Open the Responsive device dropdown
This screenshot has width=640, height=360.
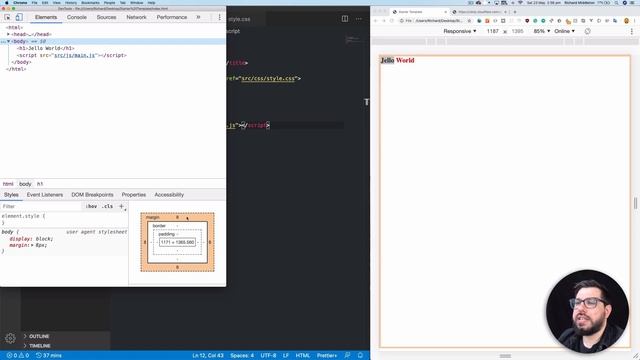(460, 31)
